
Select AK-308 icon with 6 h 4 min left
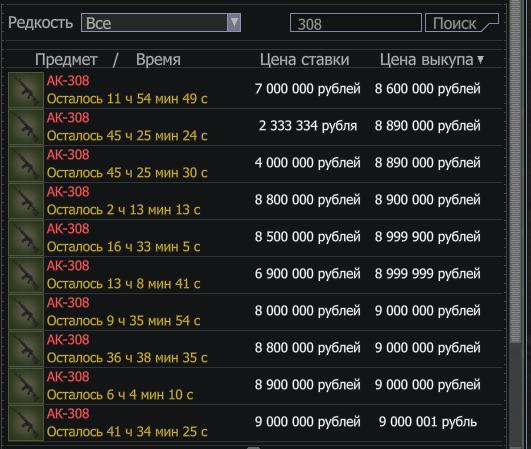pos(26,386)
